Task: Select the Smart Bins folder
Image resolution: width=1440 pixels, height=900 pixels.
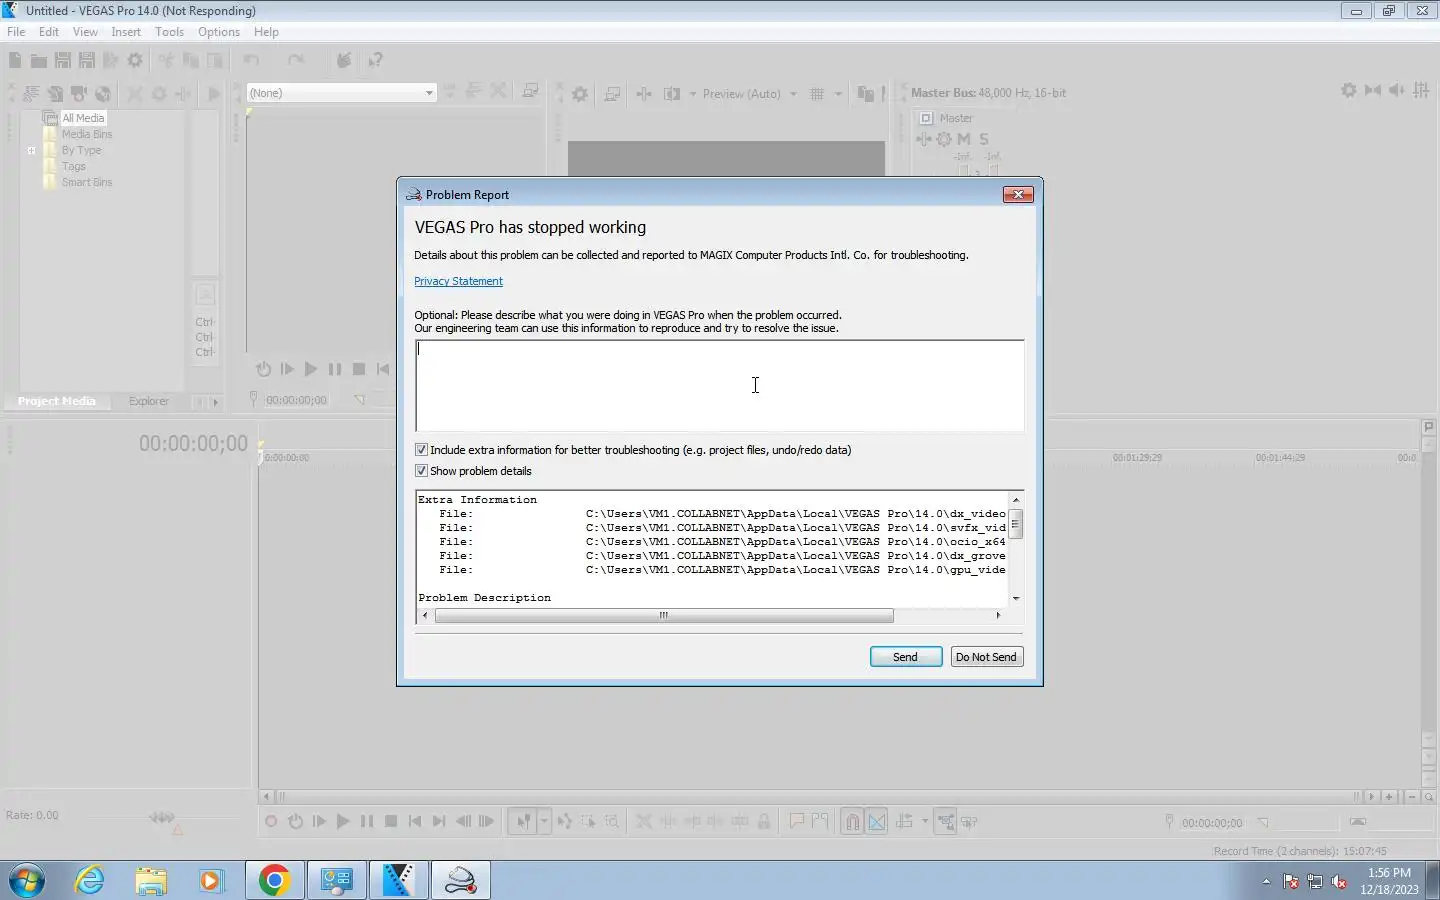Action: click(x=87, y=182)
